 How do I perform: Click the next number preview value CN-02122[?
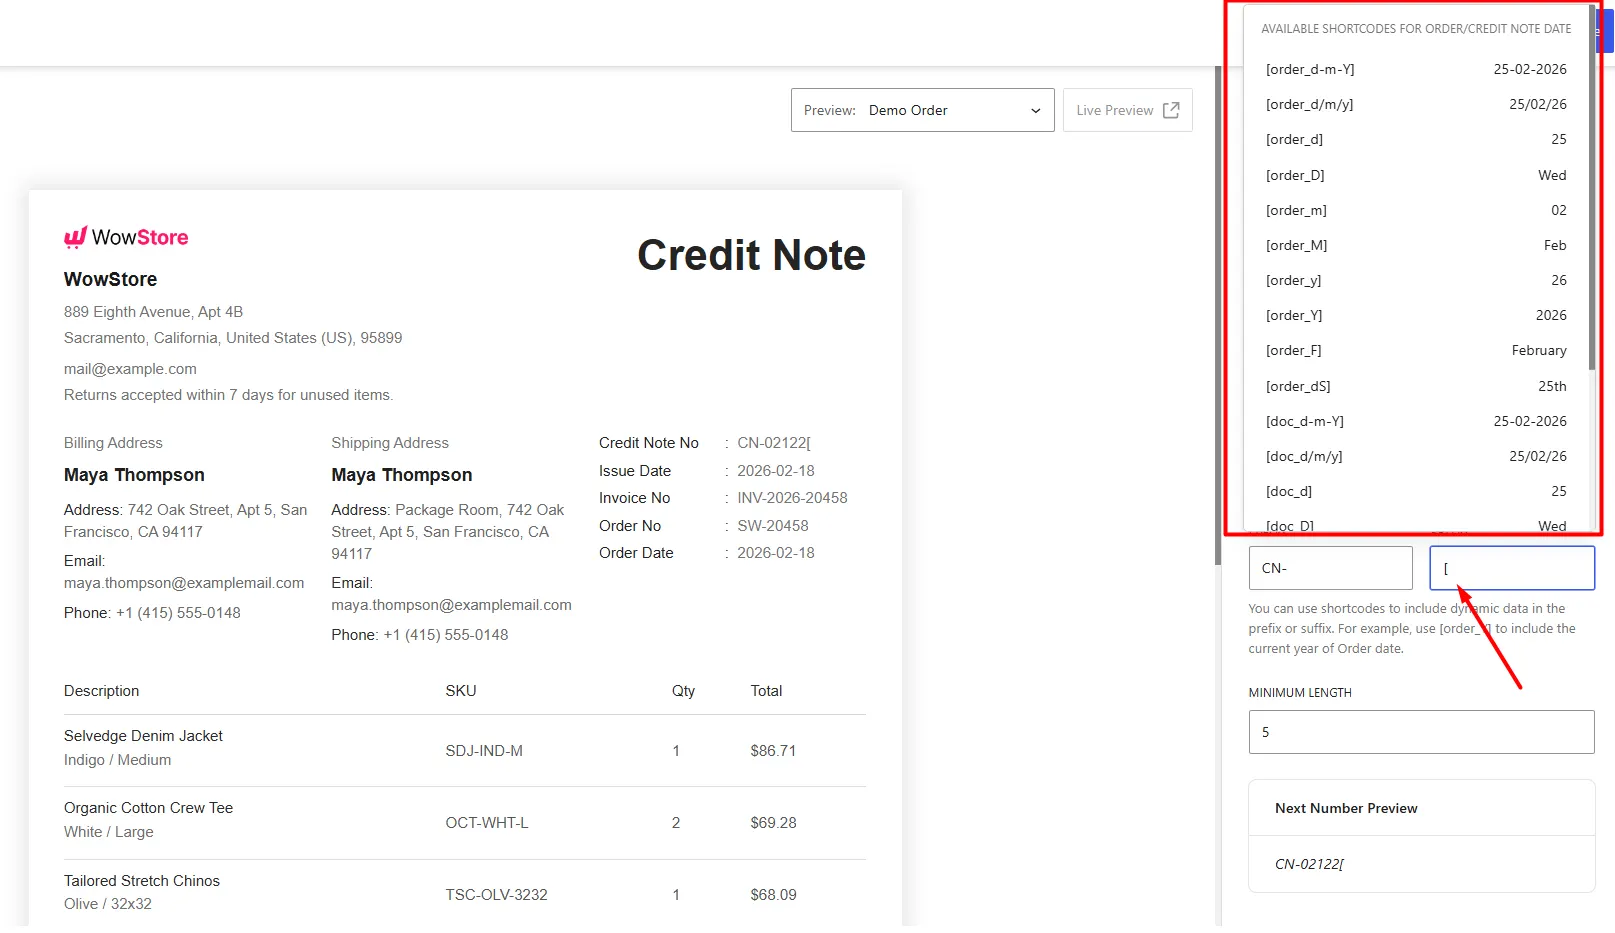click(x=1309, y=864)
